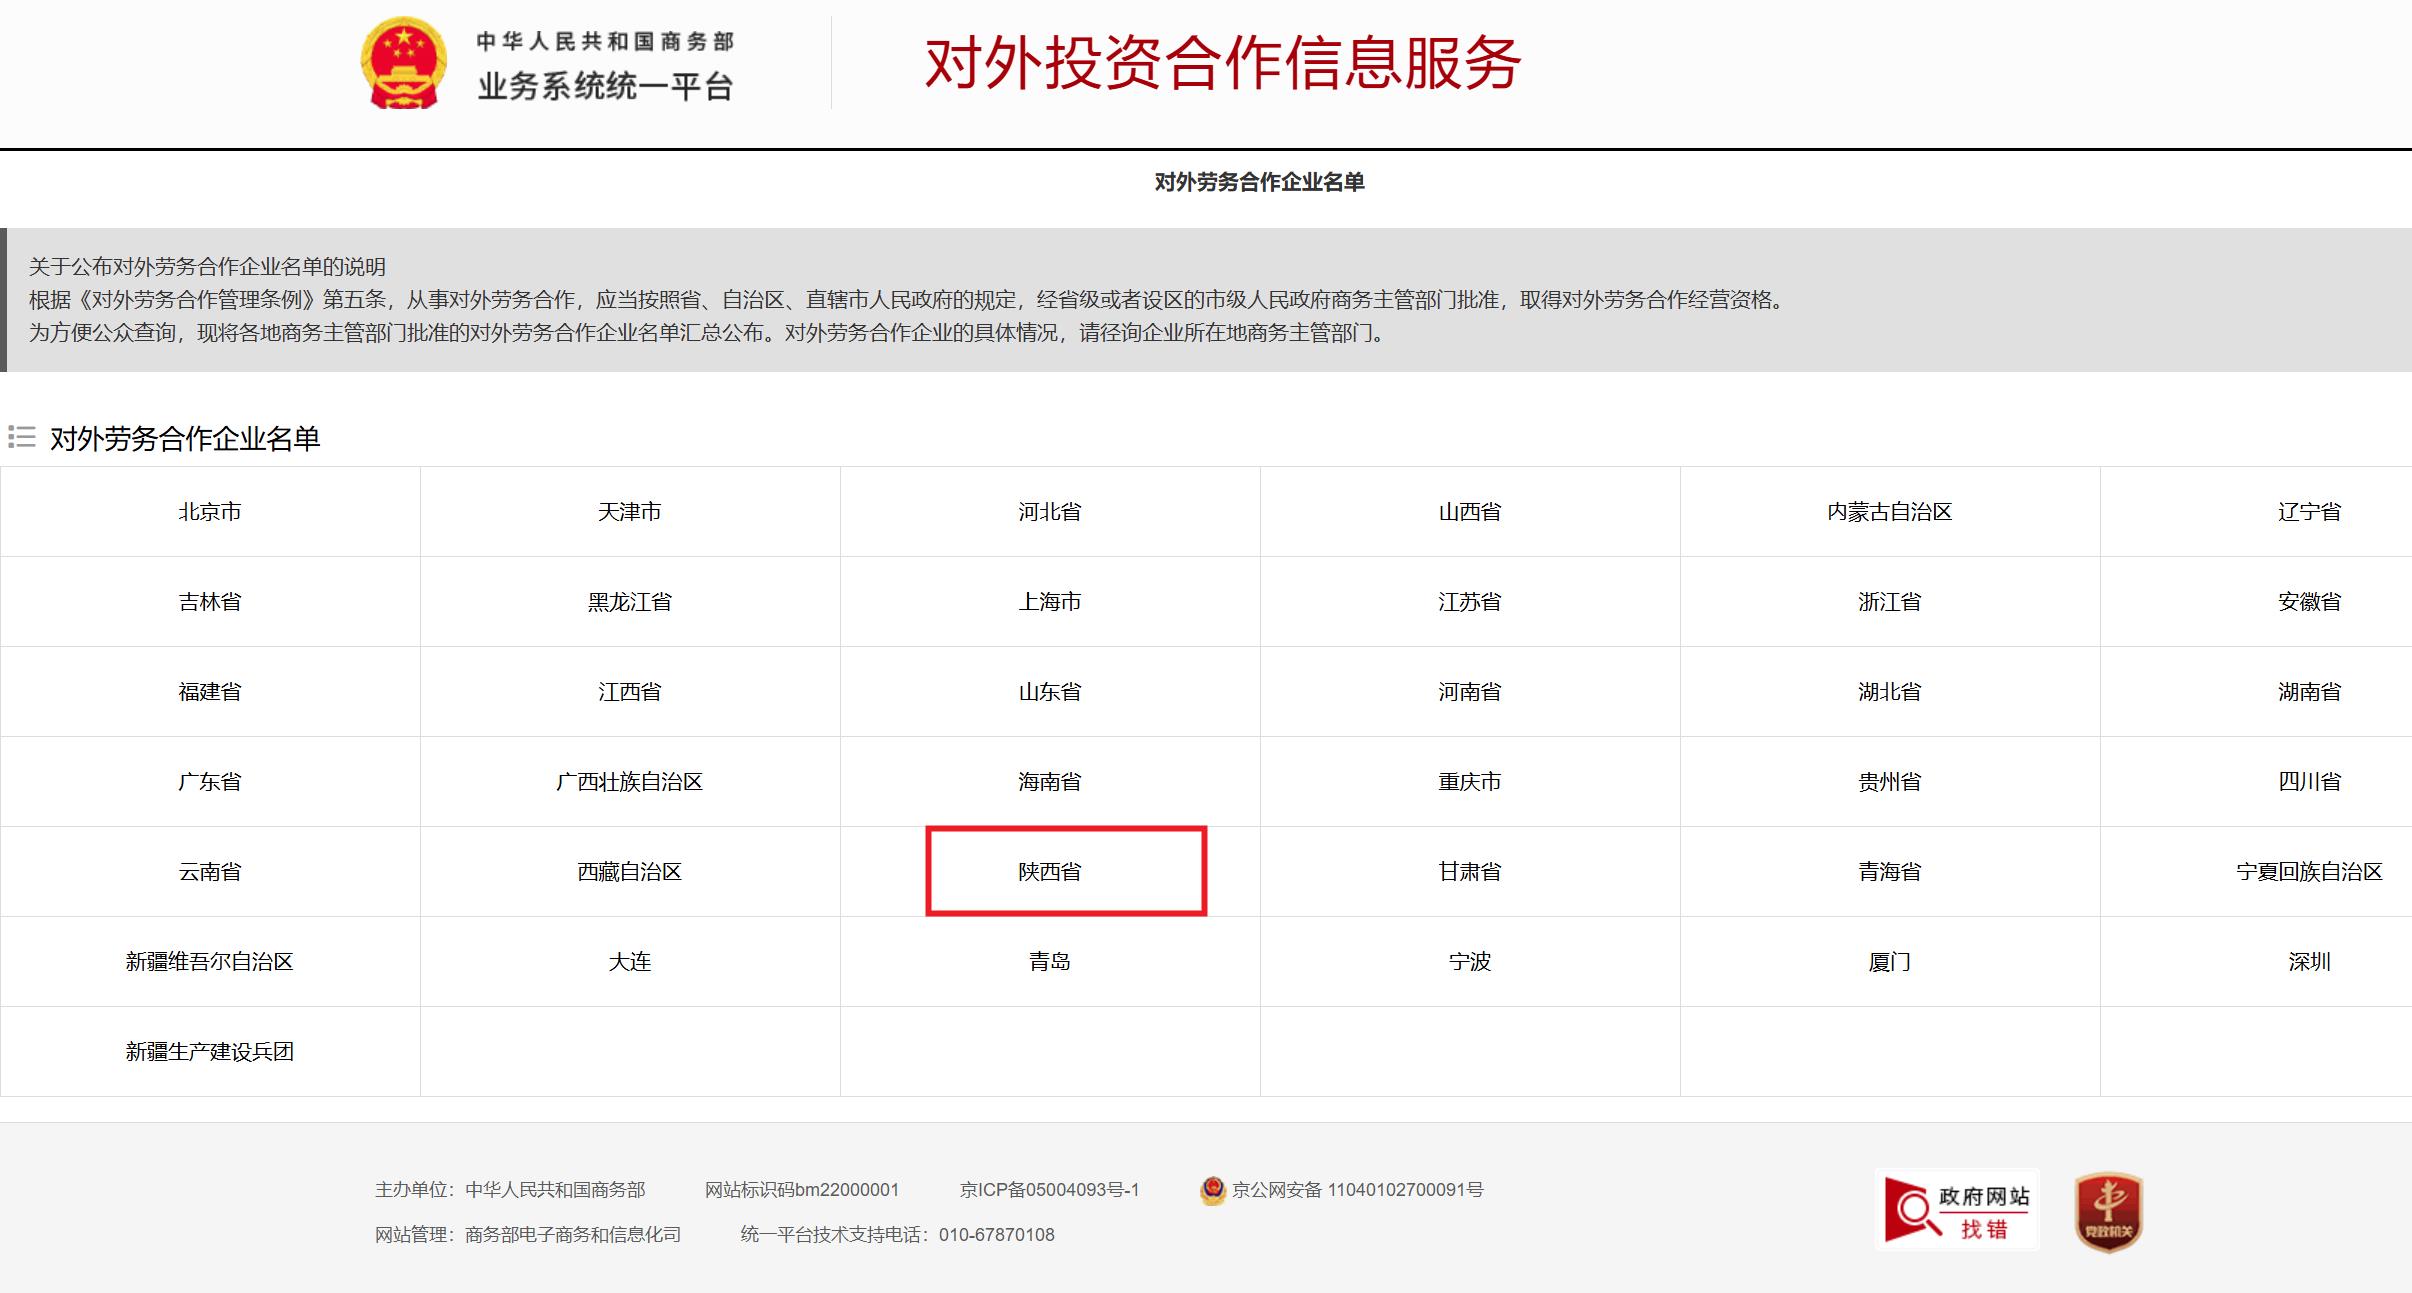The image size is (2412, 1293).
Task: Click the national emblem logo icon
Action: [403, 63]
